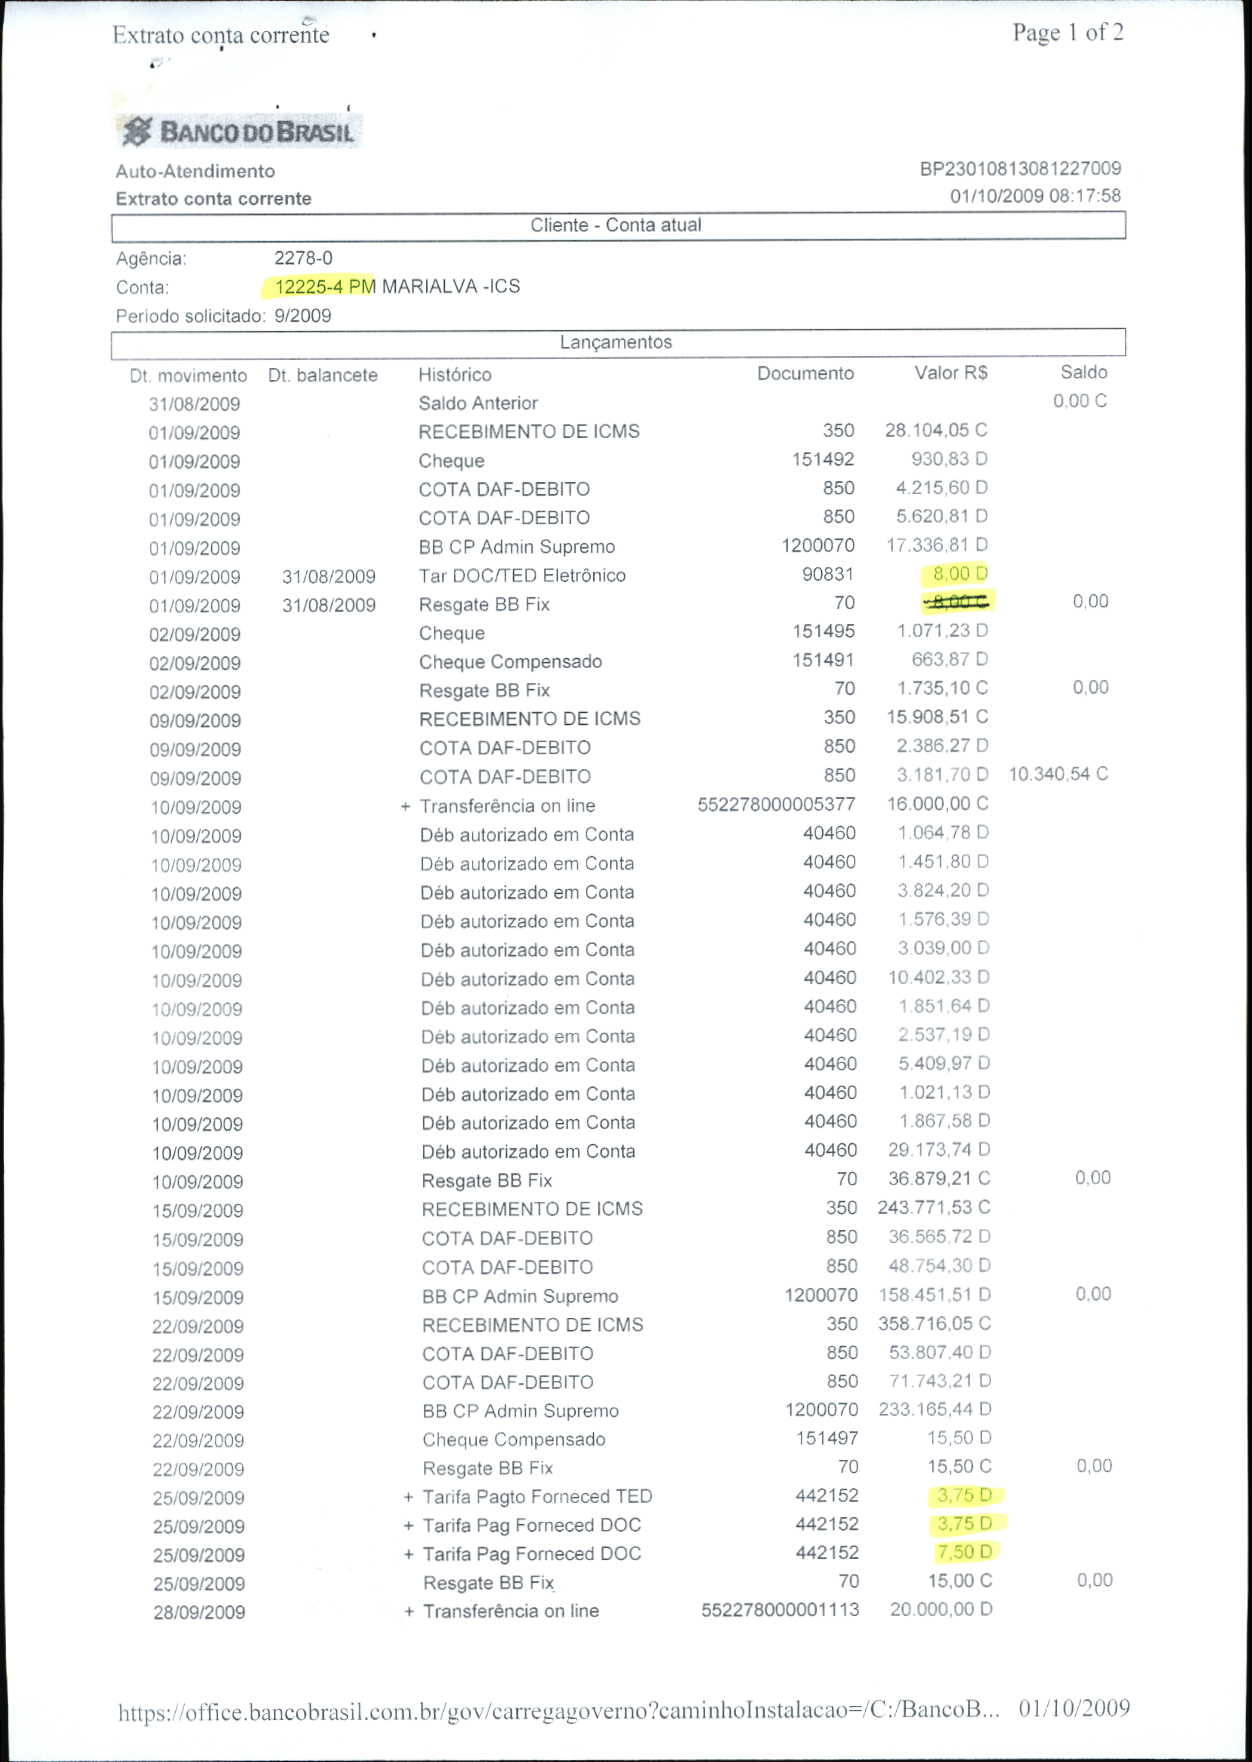The image size is (1252, 1762).
Task: Click the Saldo column header
Action: [x=1083, y=372]
